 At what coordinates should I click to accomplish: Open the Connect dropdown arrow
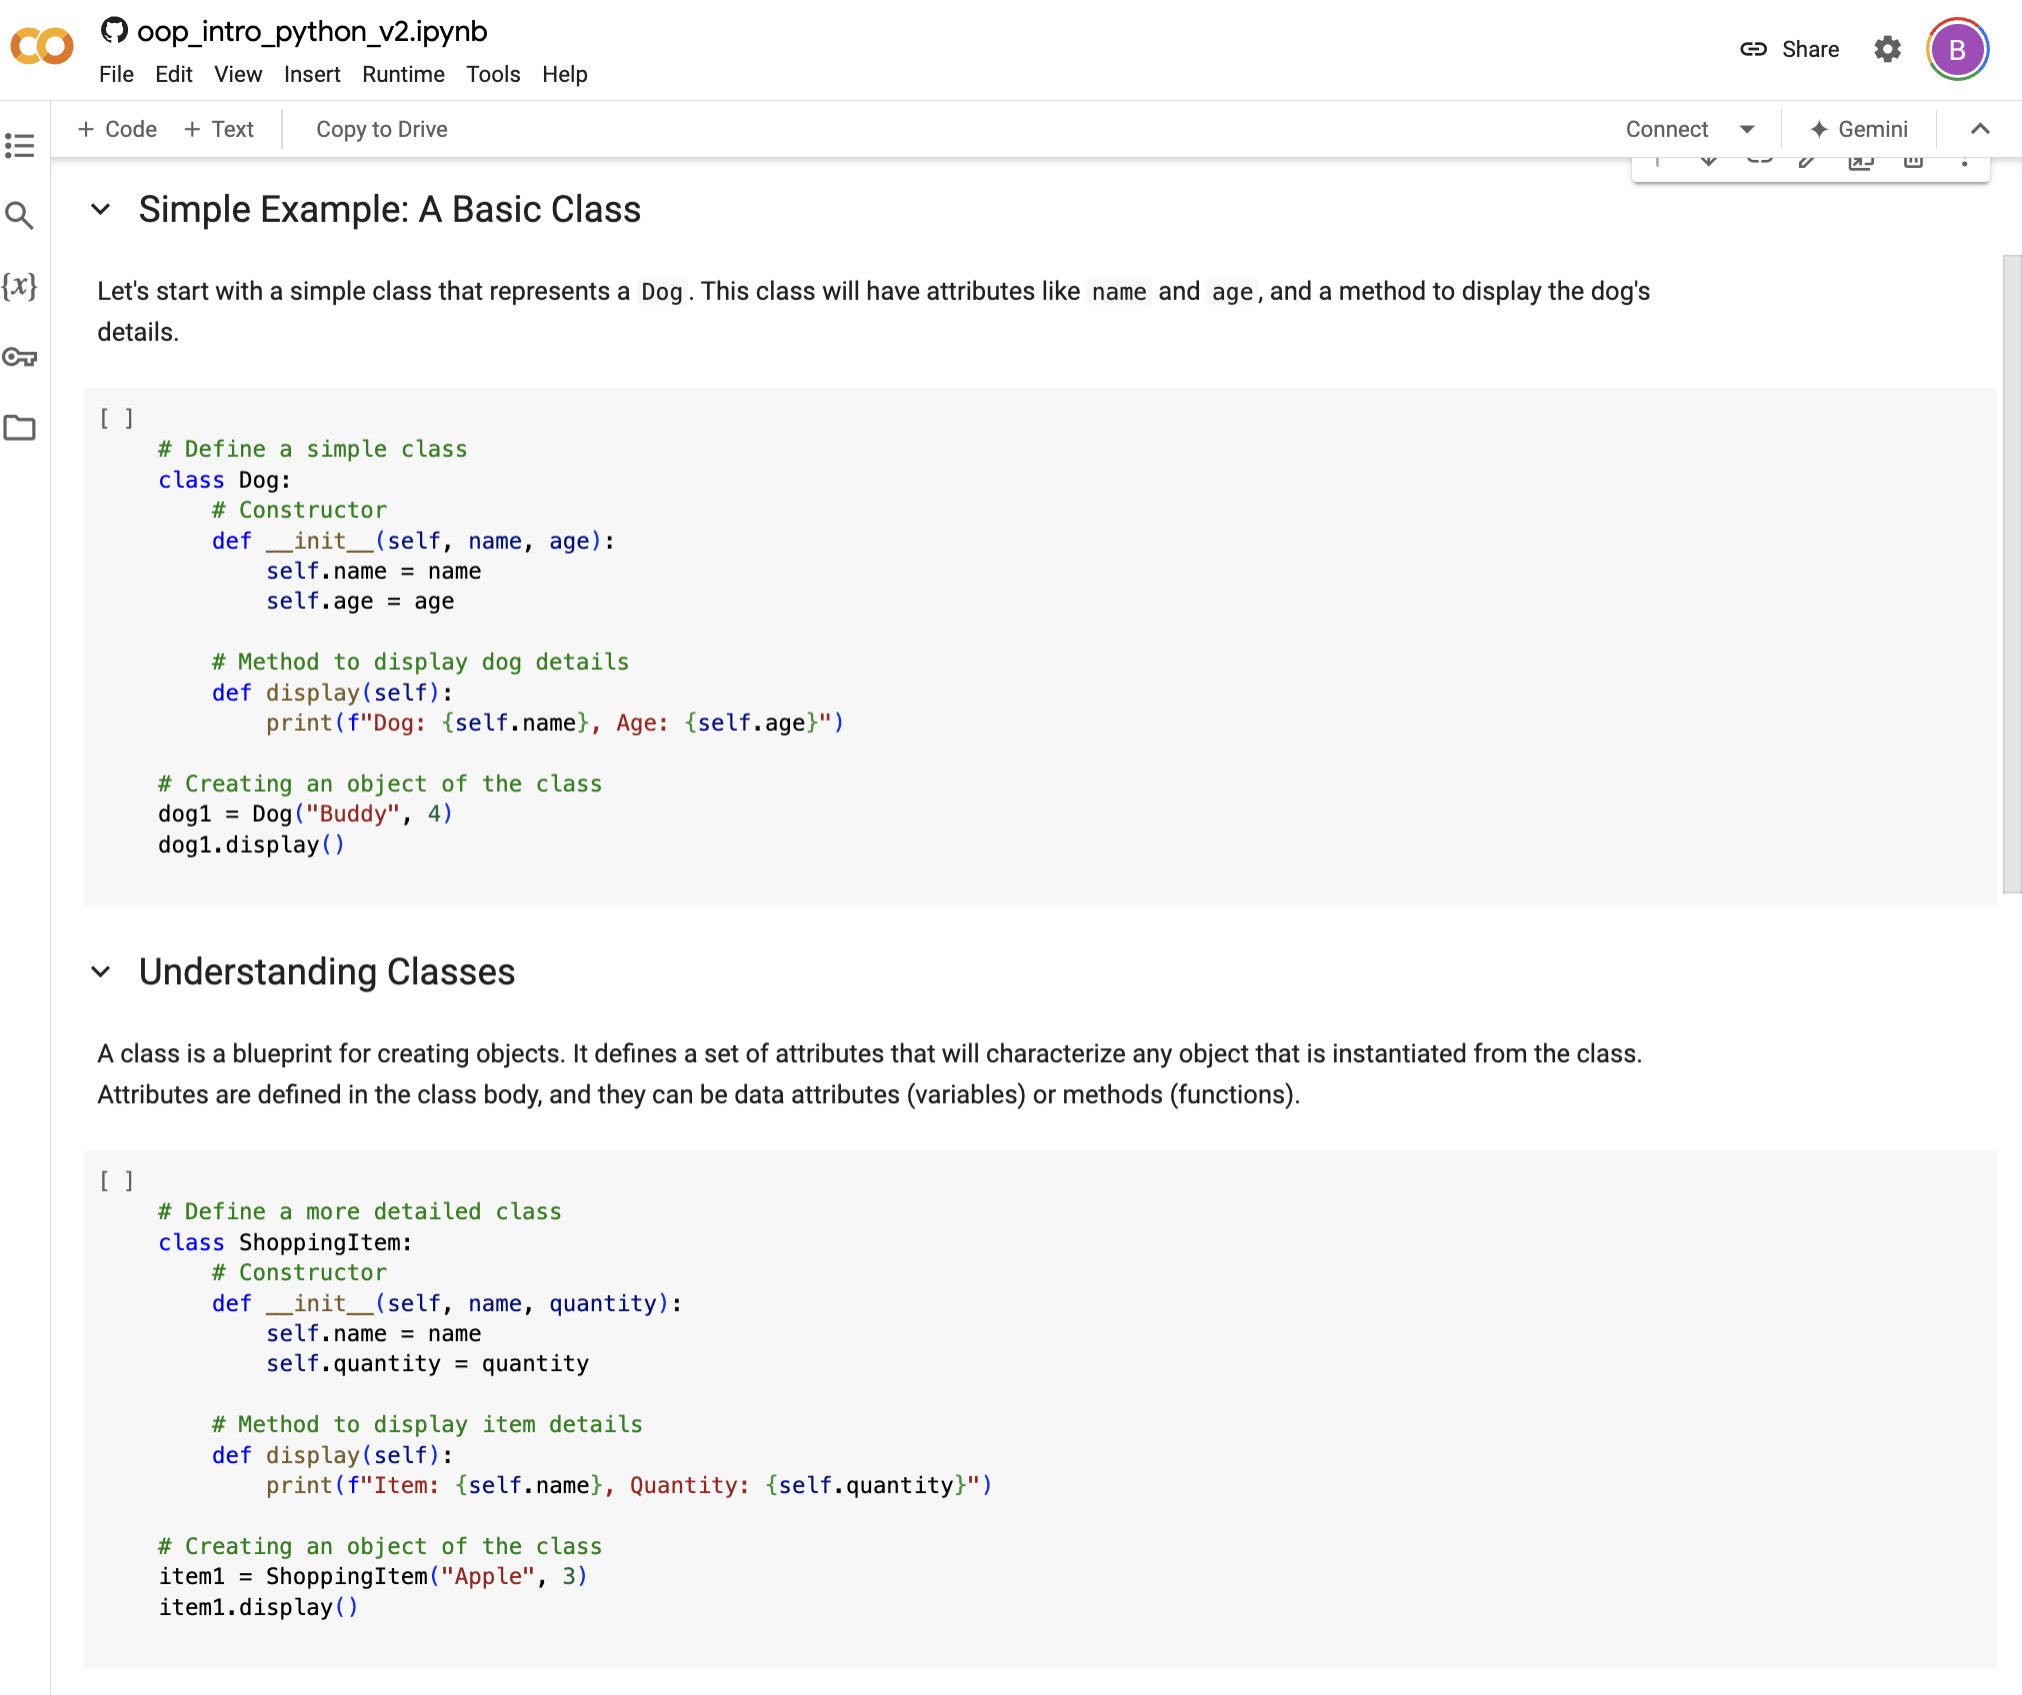[1747, 129]
